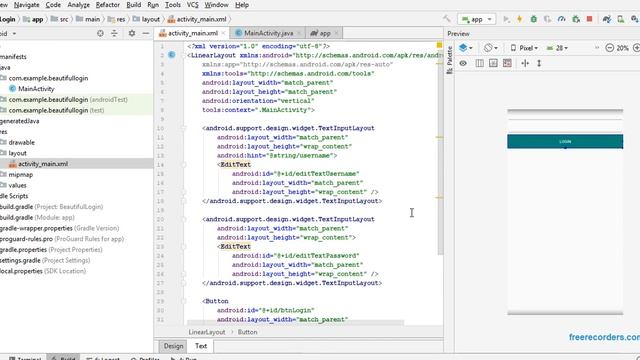Viewport: 640px width, 360px height.
Task: Open the Design Surface layers dropdown
Action: pos(466,48)
